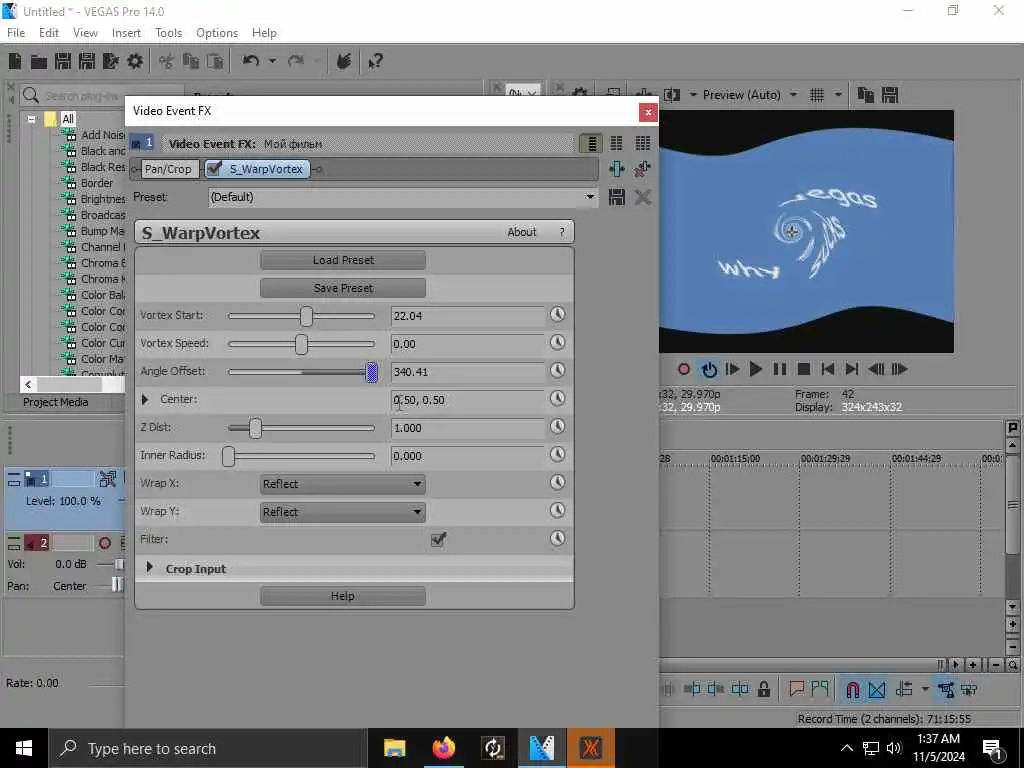Open the Tools menu

[x=168, y=33]
